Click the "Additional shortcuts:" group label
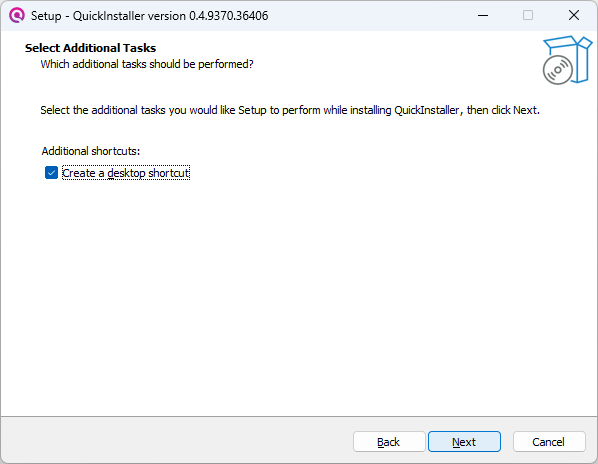Screen dimensions: 598x464 point(91,151)
